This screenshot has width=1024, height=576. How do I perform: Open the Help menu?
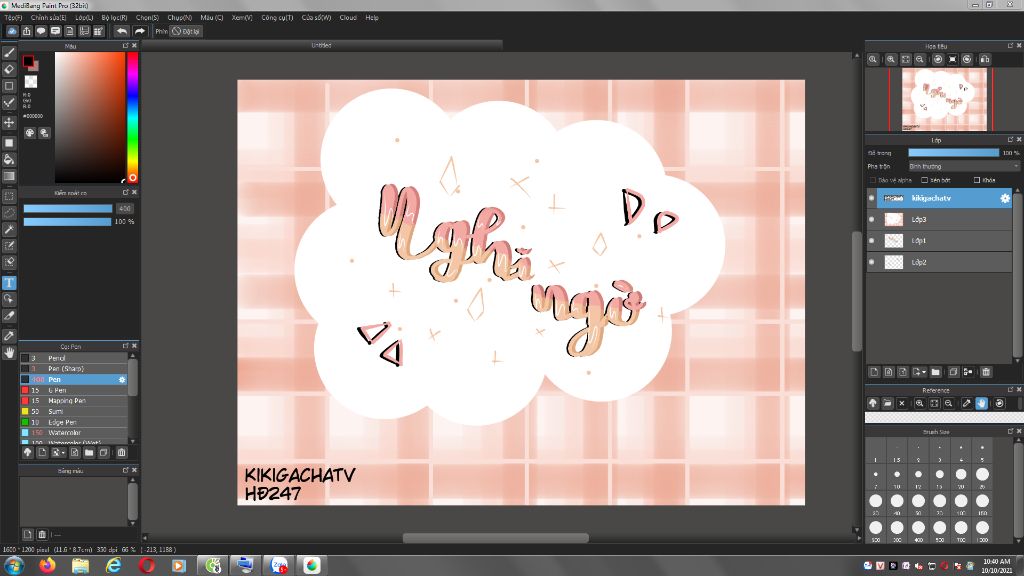point(372,18)
